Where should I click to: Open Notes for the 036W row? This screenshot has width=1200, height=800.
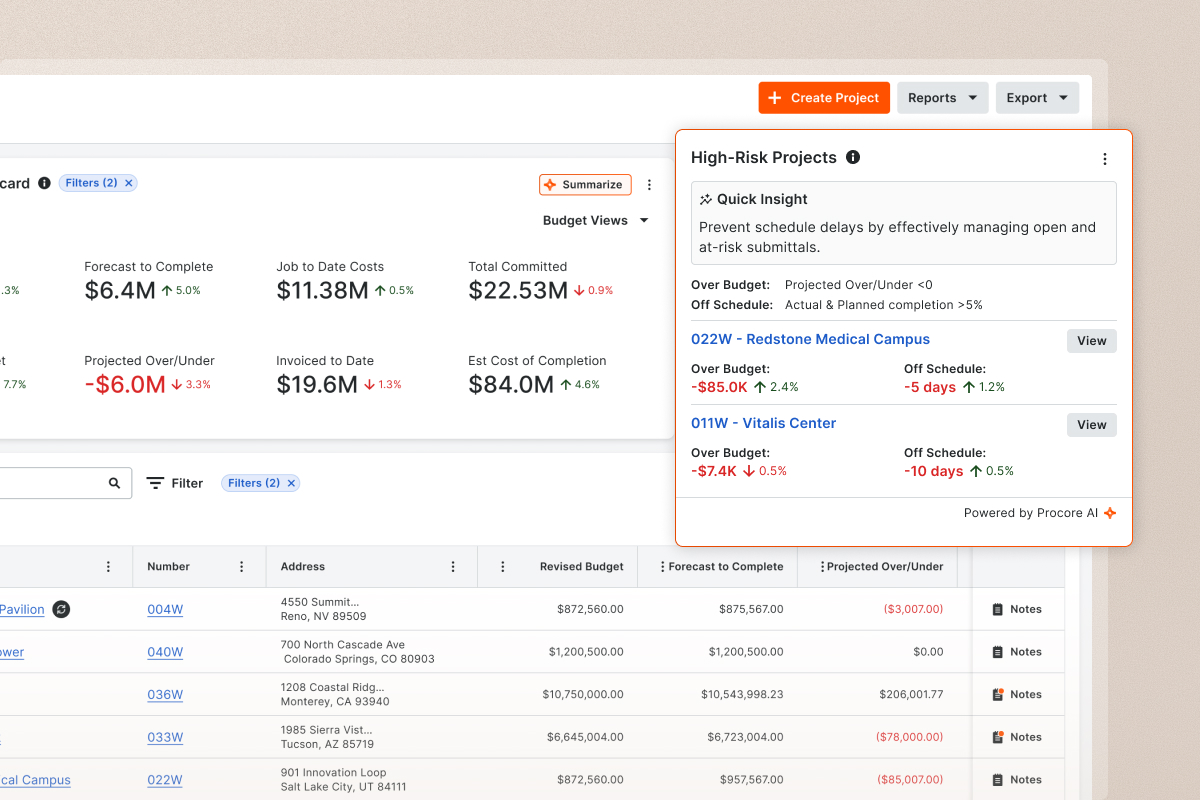1016,694
